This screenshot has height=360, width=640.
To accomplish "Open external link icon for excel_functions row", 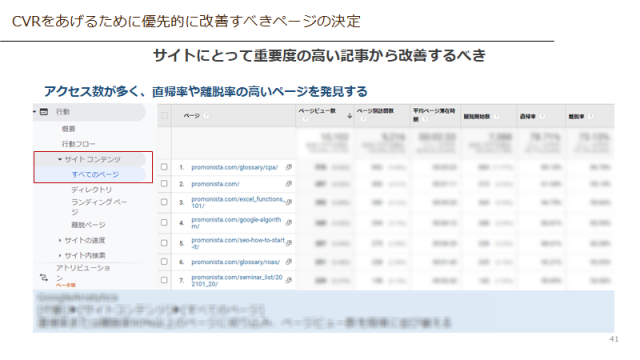I will [x=289, y=202].
